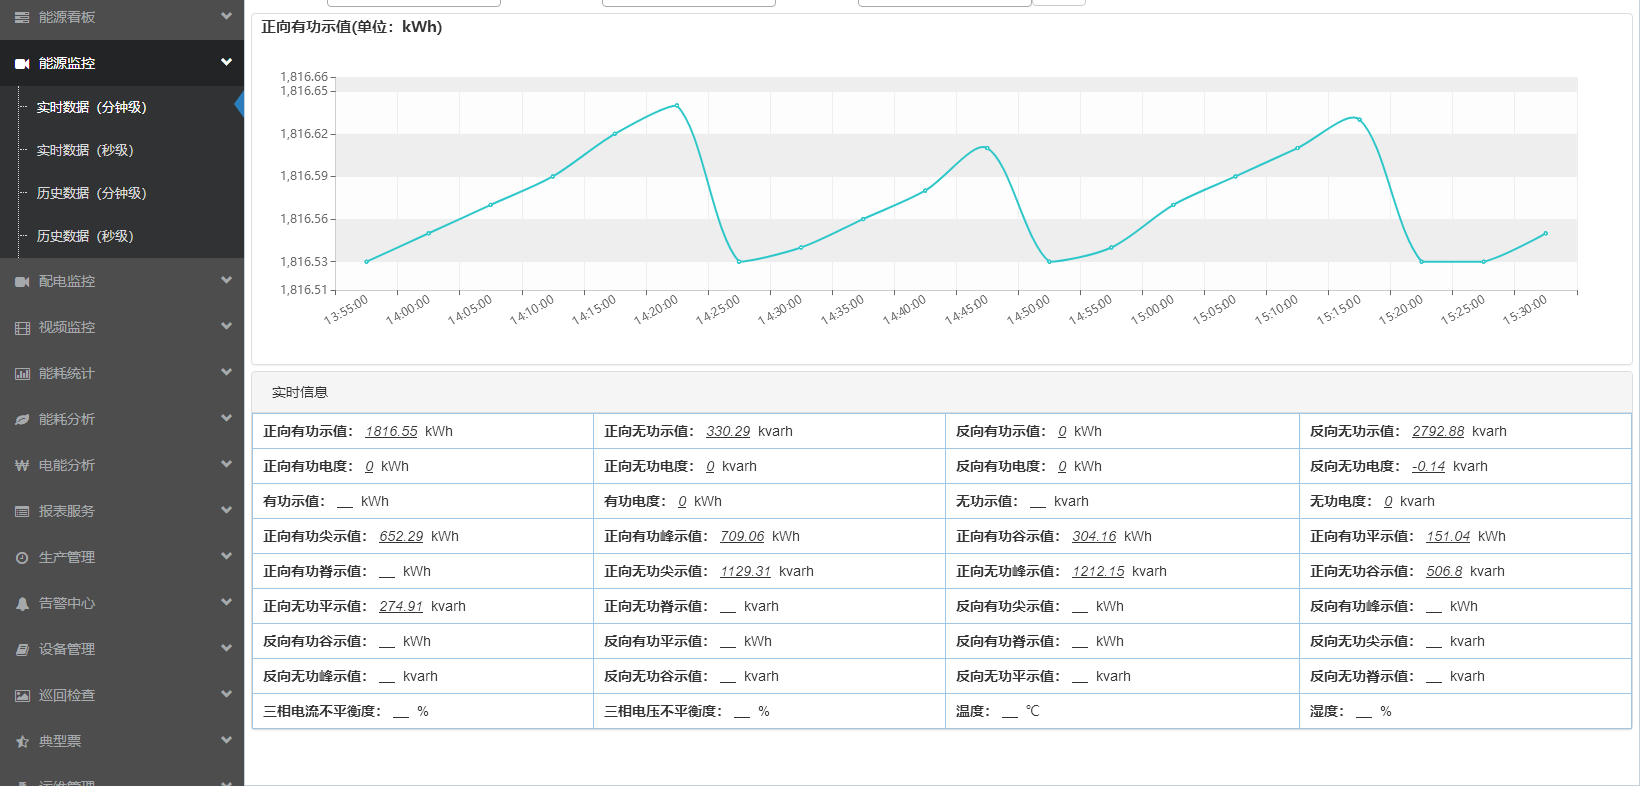Screen dimensions: 1640x786
Task: Click the currency icon beside 电能分析
Action: tap(22, 466)
